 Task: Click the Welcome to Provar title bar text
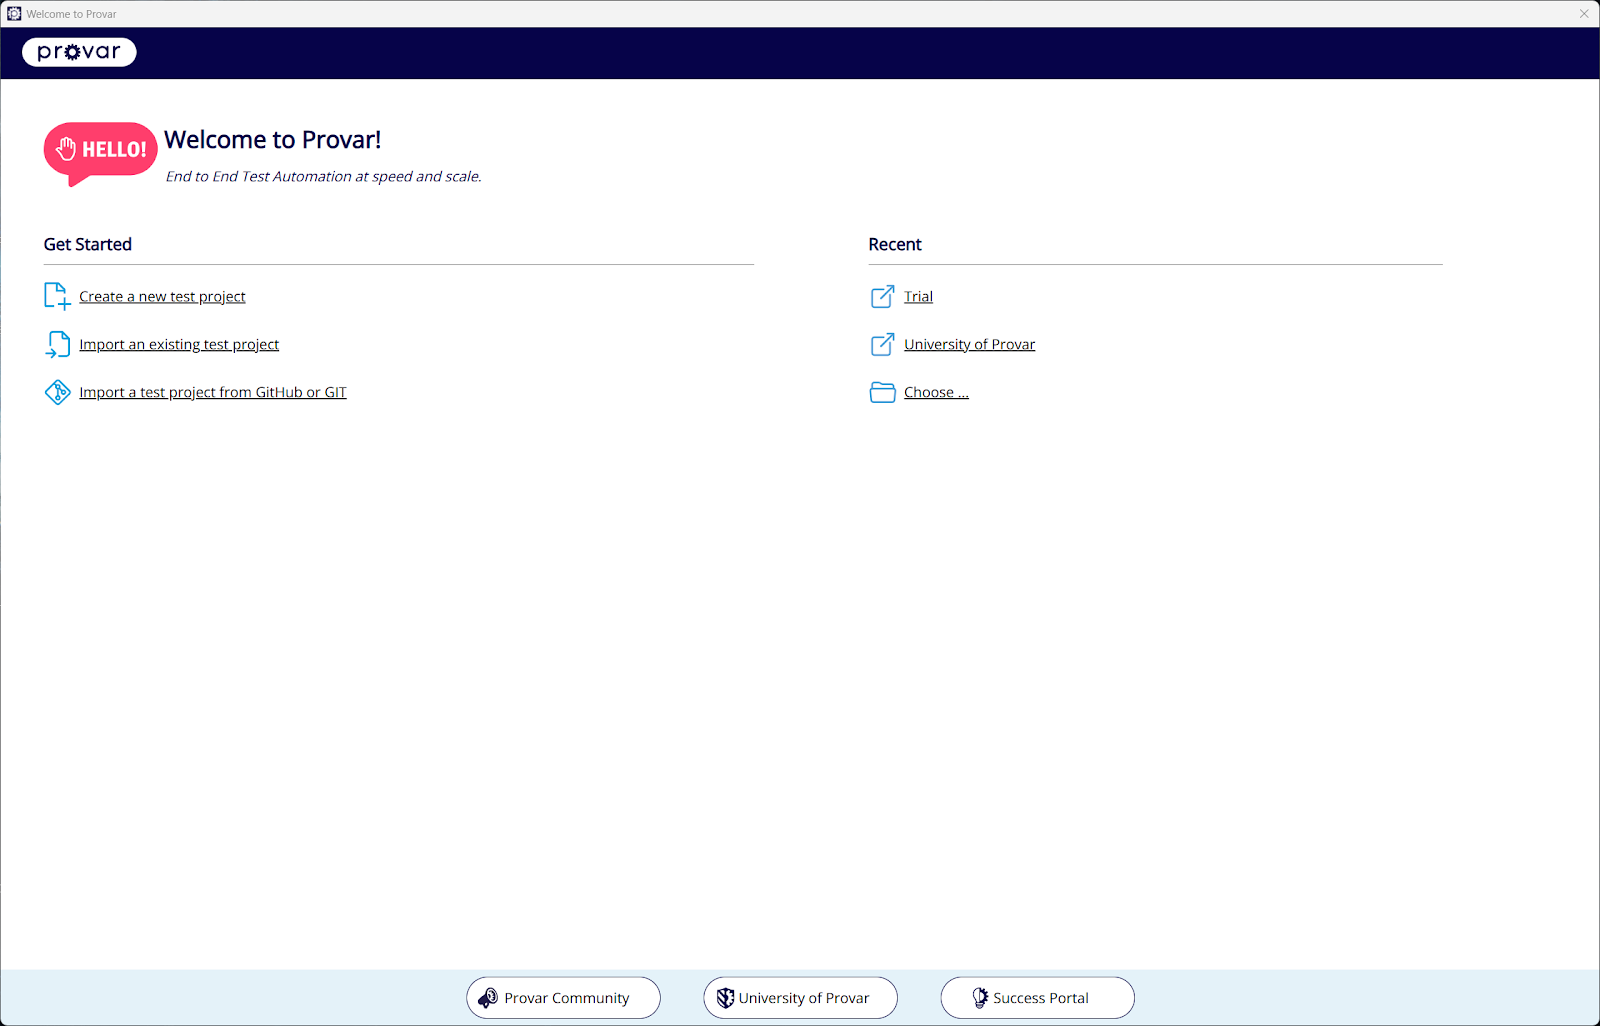coord(71,14)
